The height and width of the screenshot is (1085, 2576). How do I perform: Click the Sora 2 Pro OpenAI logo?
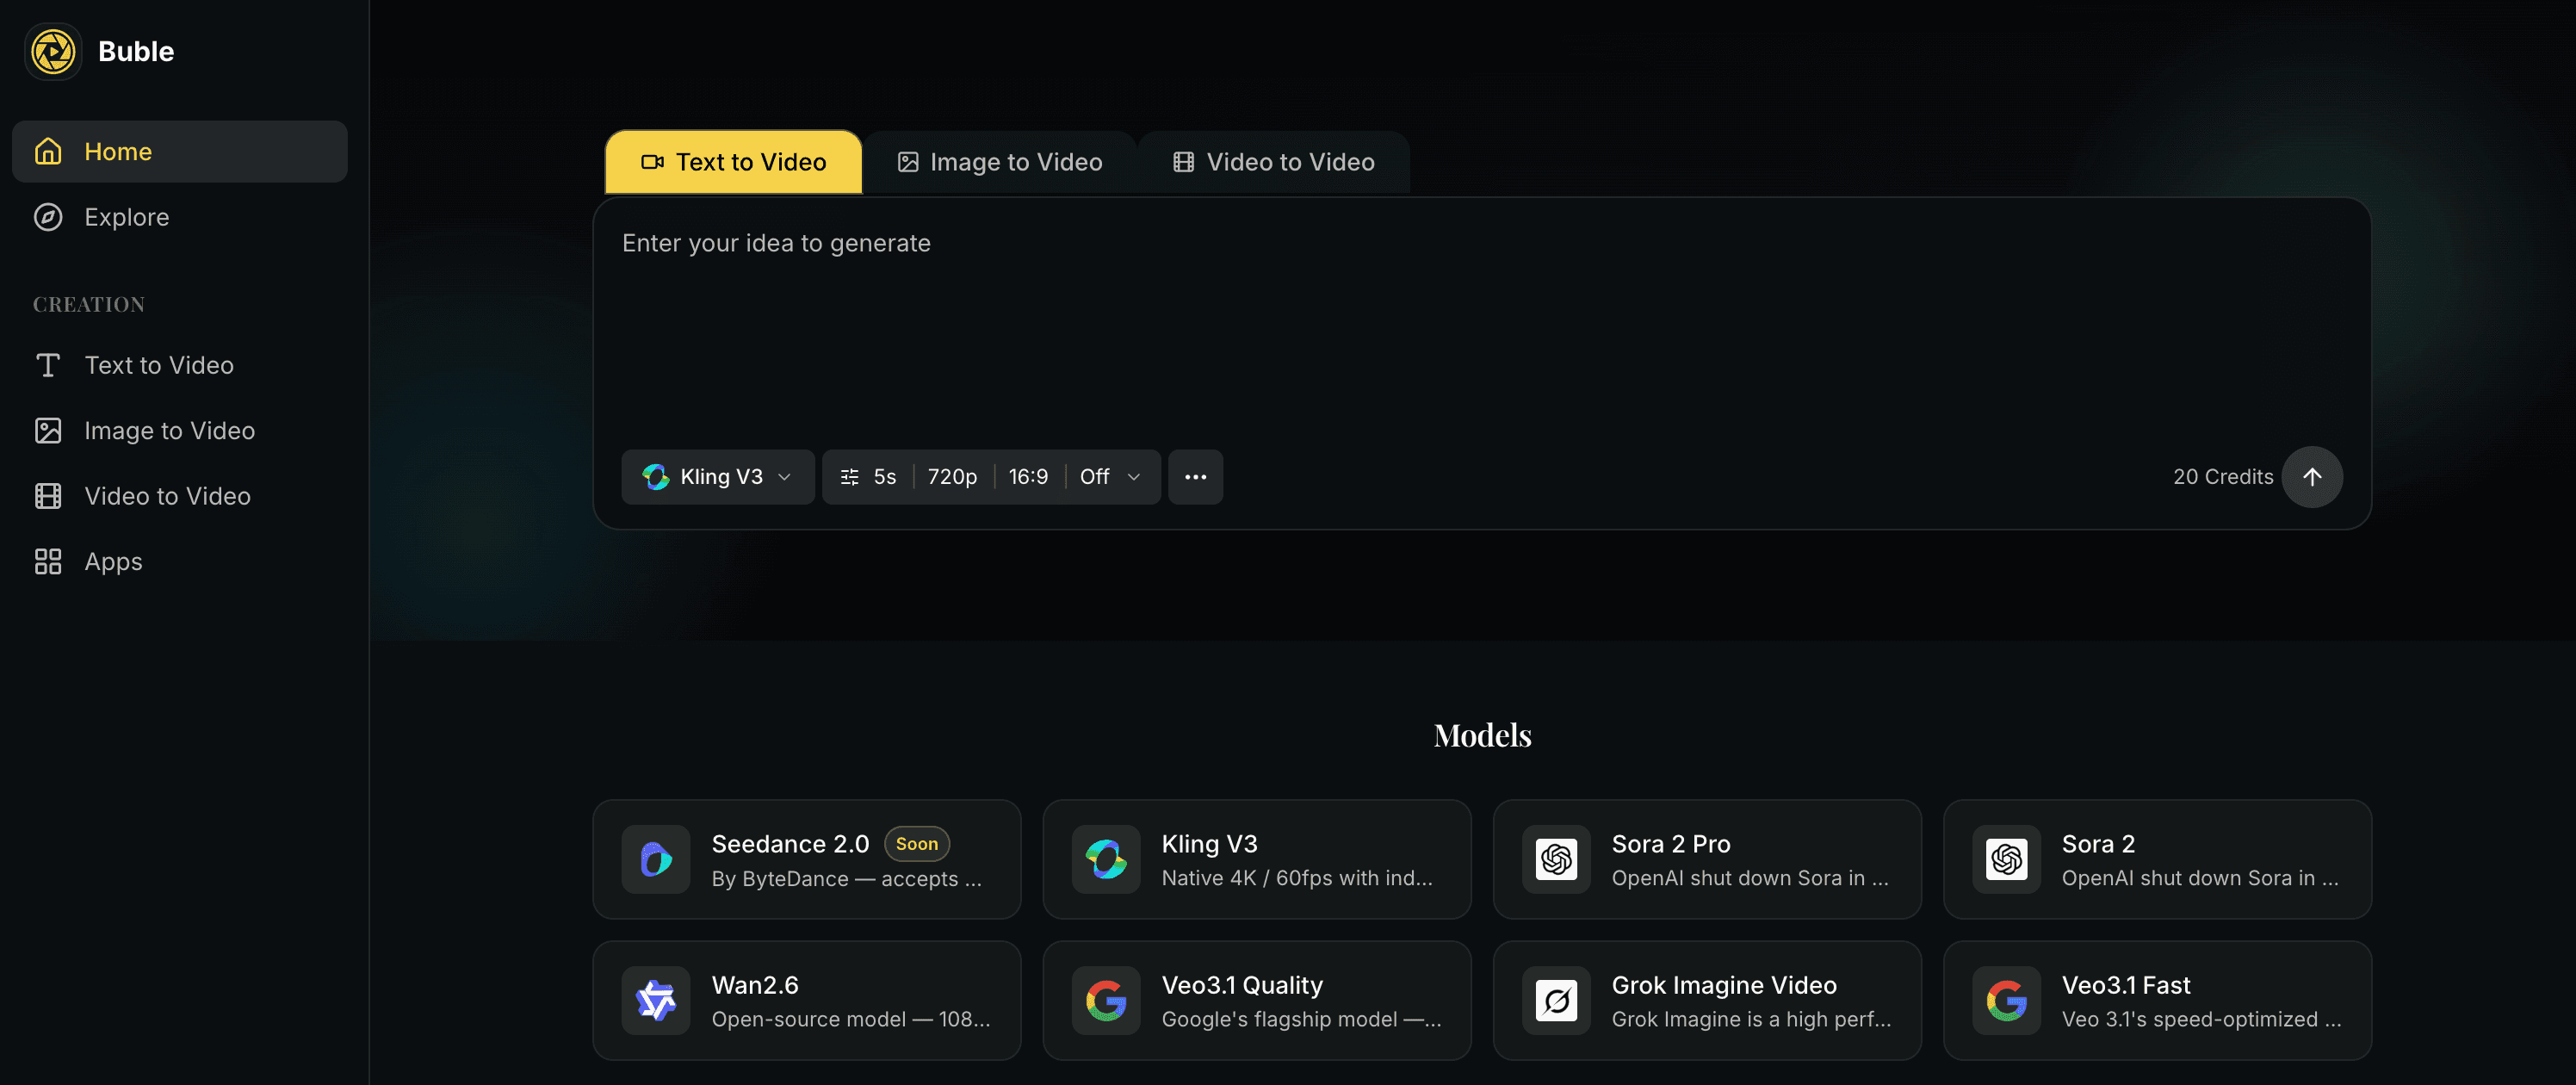[x=1556, y=859]
